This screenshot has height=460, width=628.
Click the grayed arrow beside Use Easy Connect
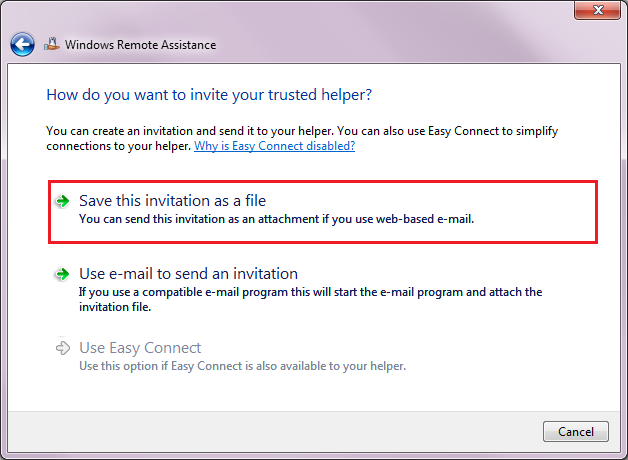[x=62, y=348]
